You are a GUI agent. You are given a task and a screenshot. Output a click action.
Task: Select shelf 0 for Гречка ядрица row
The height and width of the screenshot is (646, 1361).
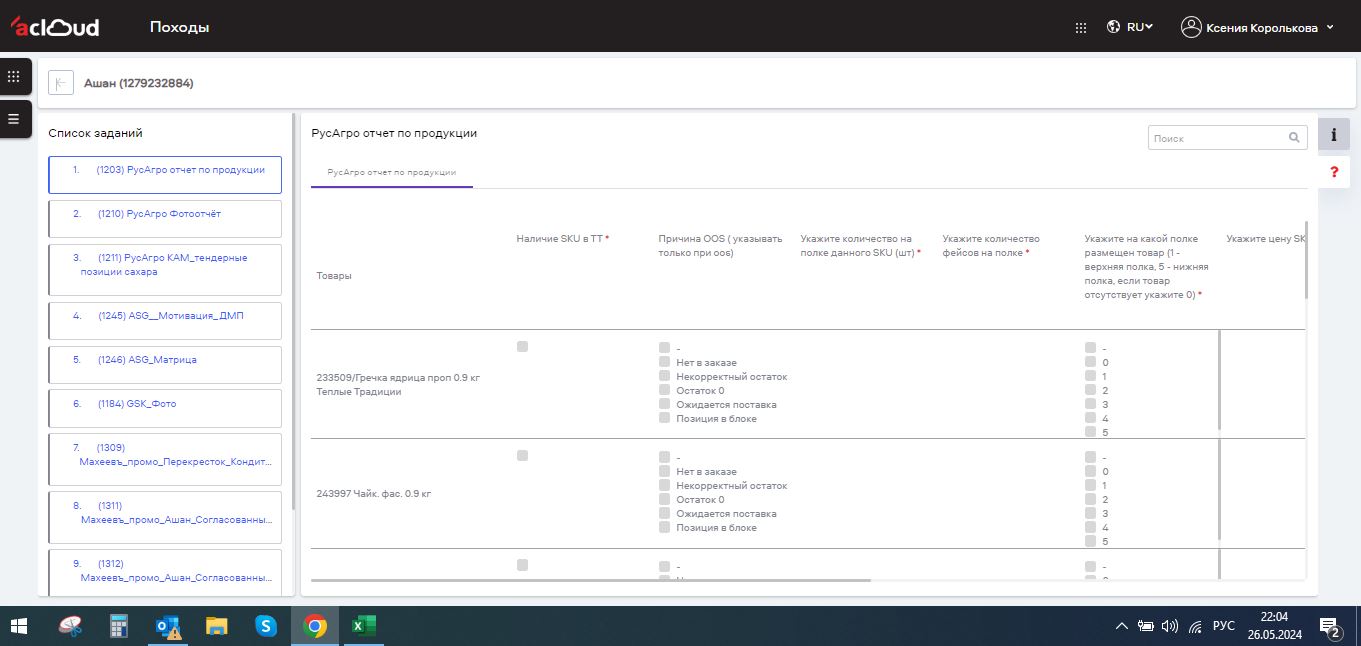(1090, 362)
